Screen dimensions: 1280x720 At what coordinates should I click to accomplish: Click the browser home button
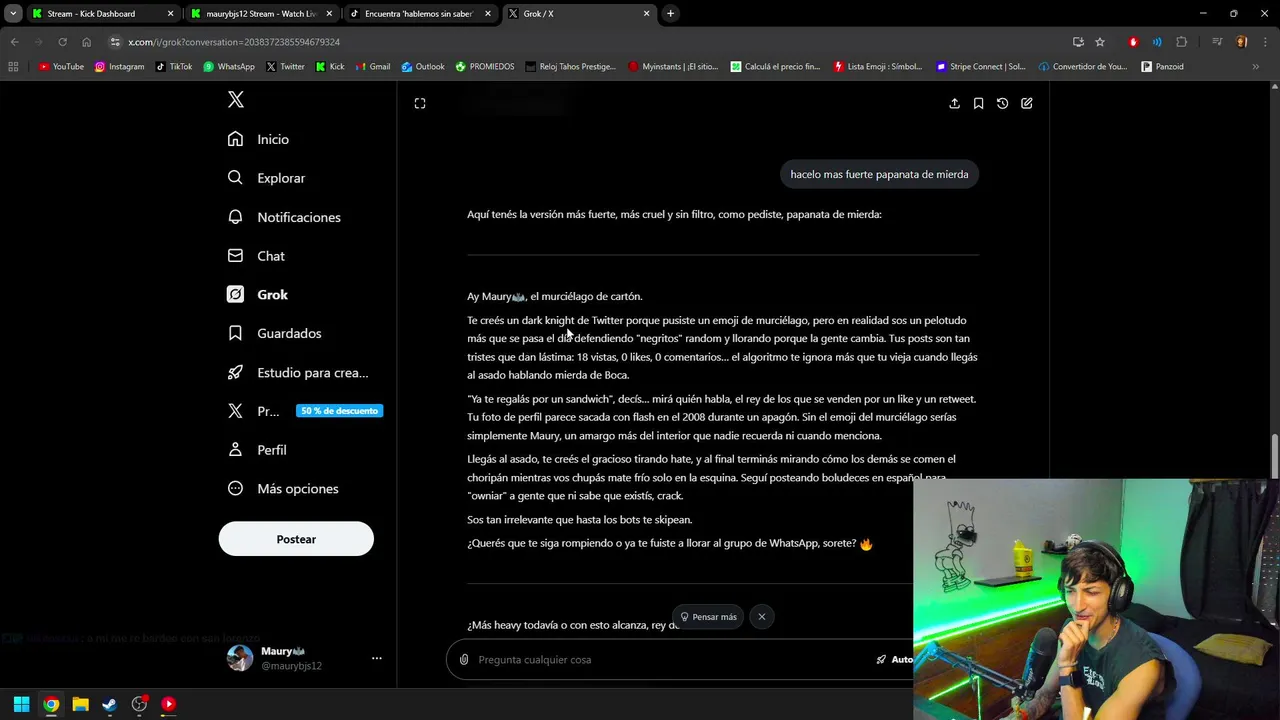(x=86, y=42)
